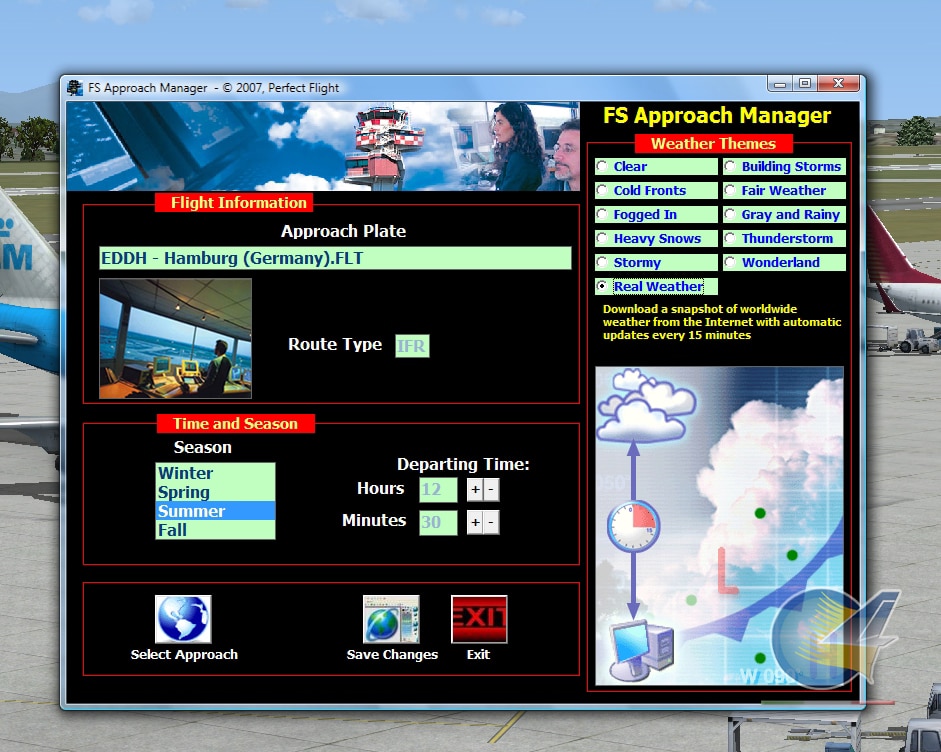Click the app icon in title bar
Viewport: 941px width, 752px height.
coord(75,87)
